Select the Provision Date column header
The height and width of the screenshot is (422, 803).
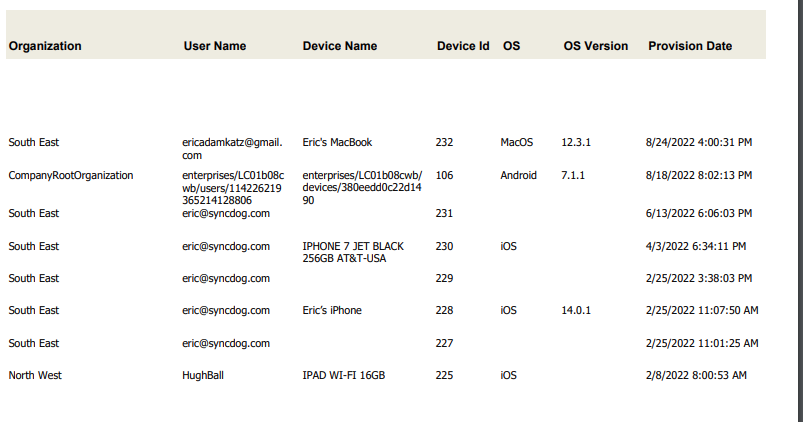(x=690, y=46)
